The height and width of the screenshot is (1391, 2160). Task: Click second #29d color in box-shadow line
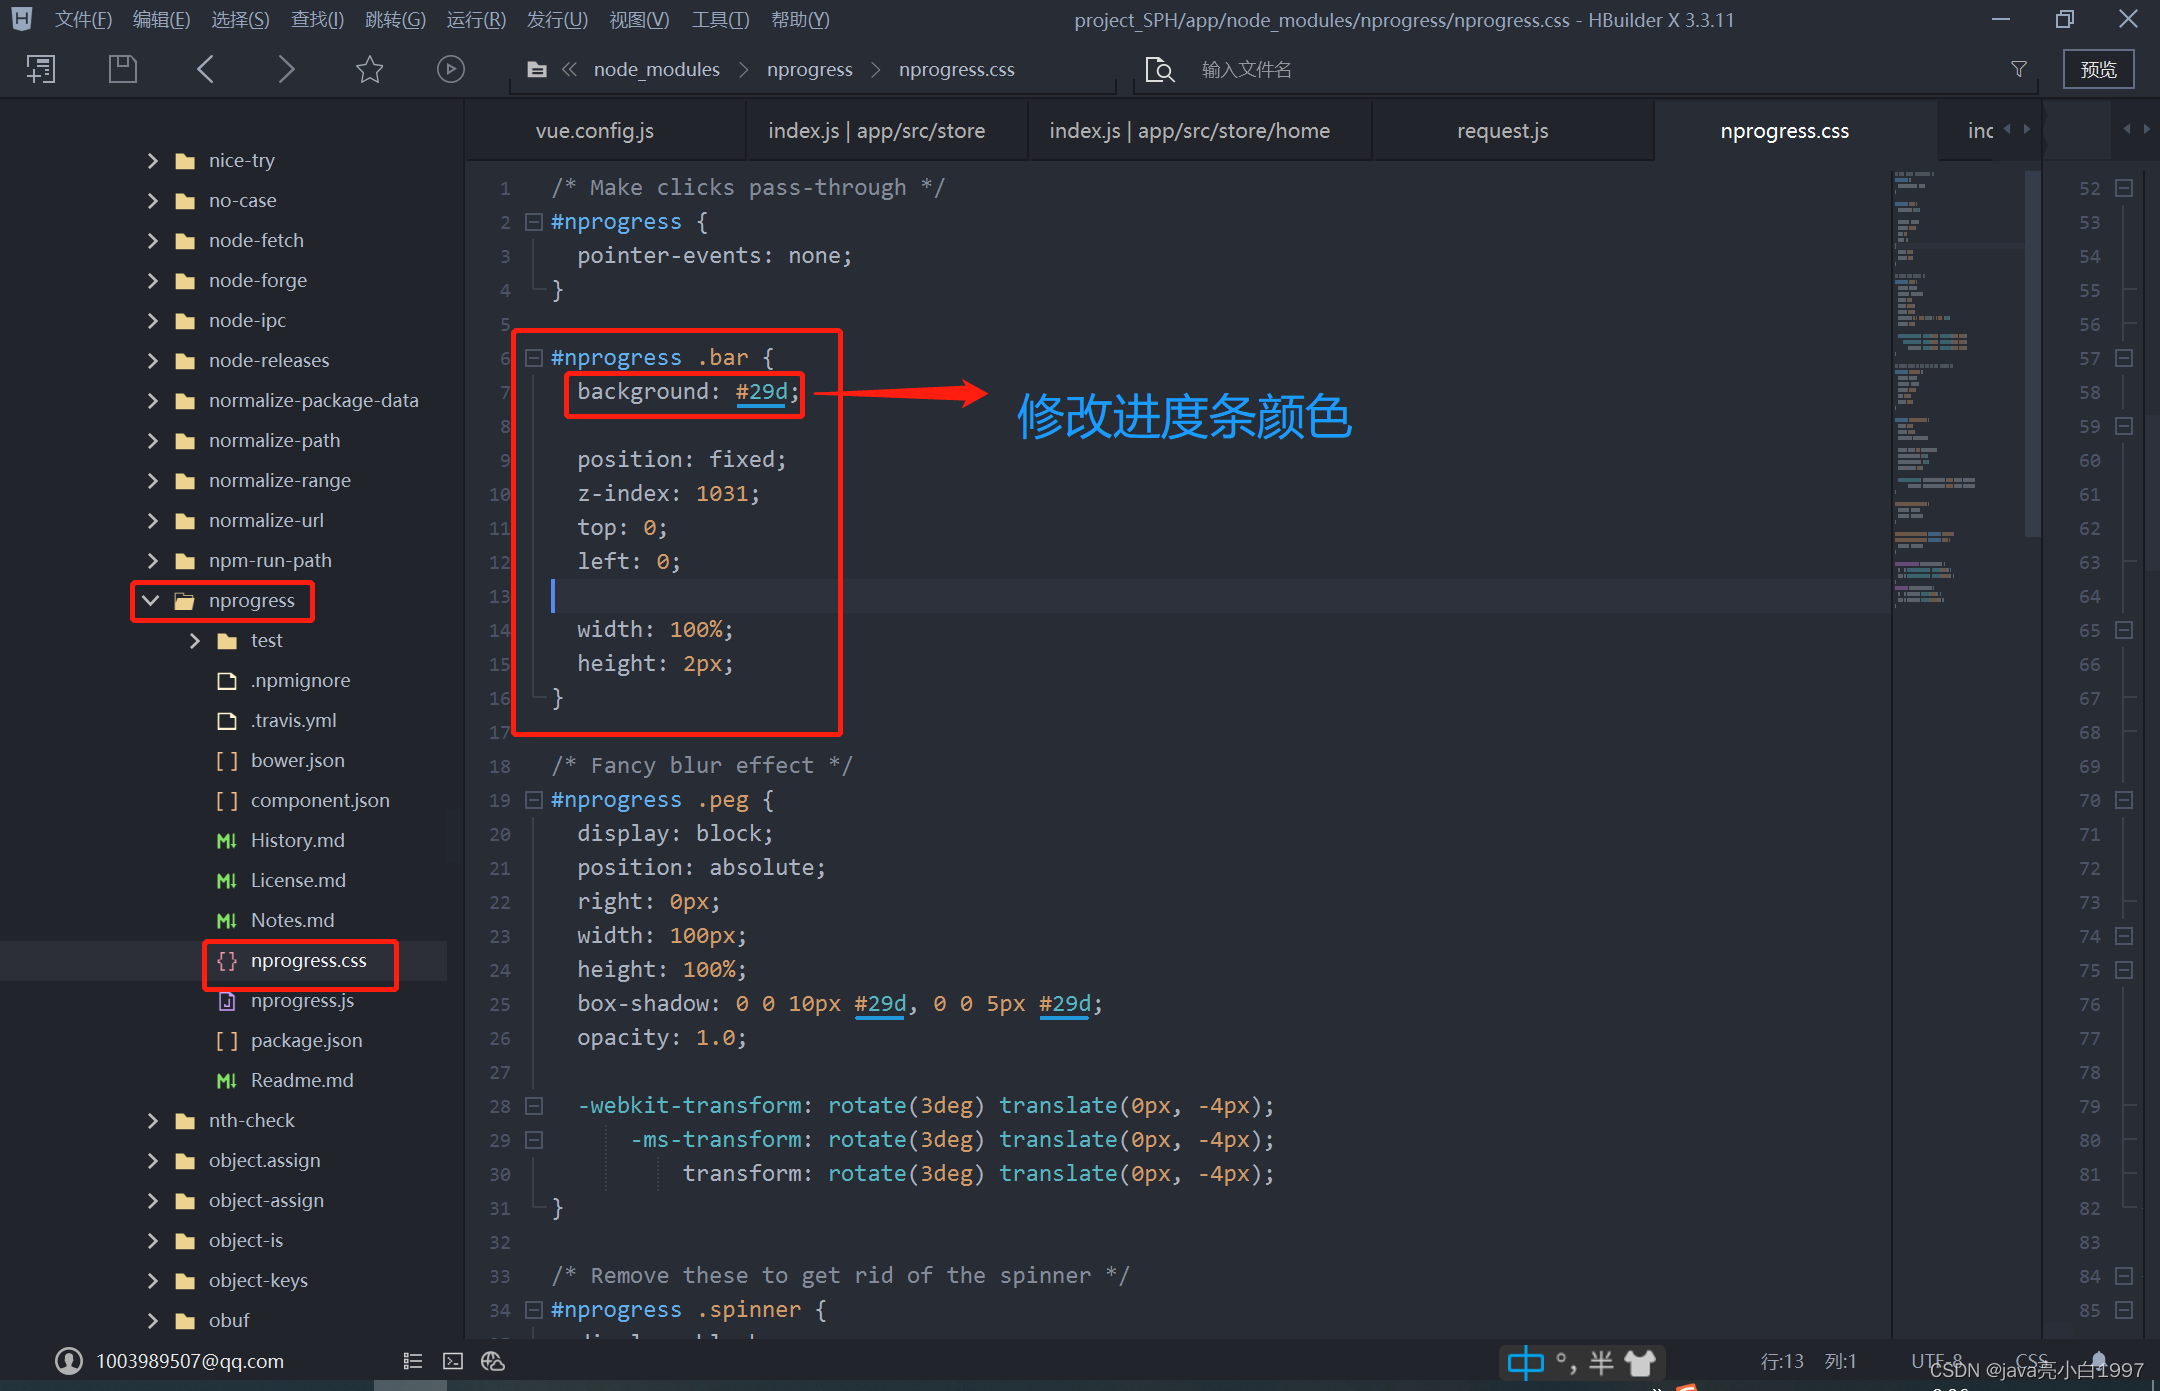1064,1004
